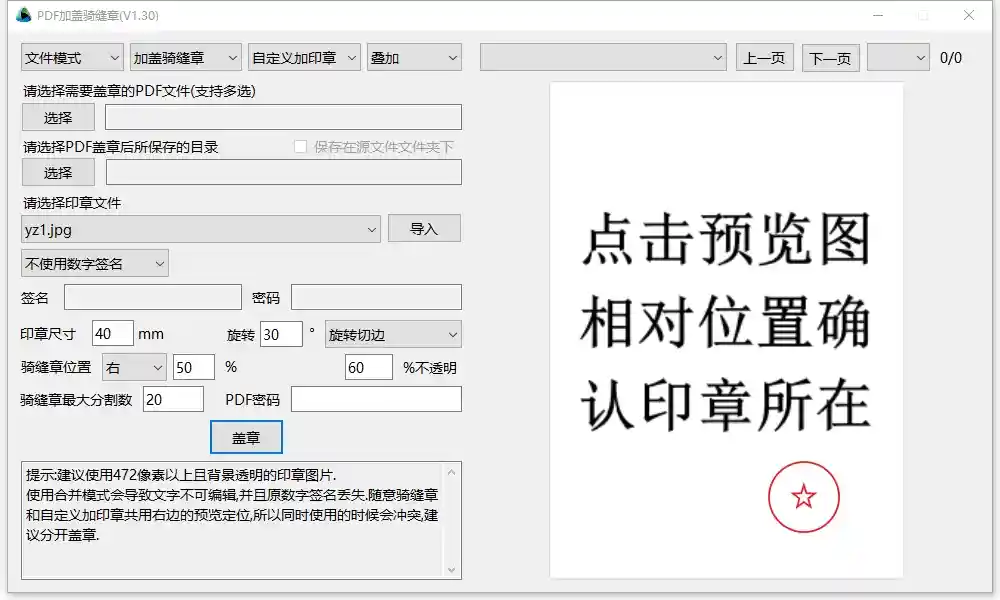The width and height of the screenshot is (1000, 600).
Task: Go to next page with 下一页
Action: click(830, 58)
